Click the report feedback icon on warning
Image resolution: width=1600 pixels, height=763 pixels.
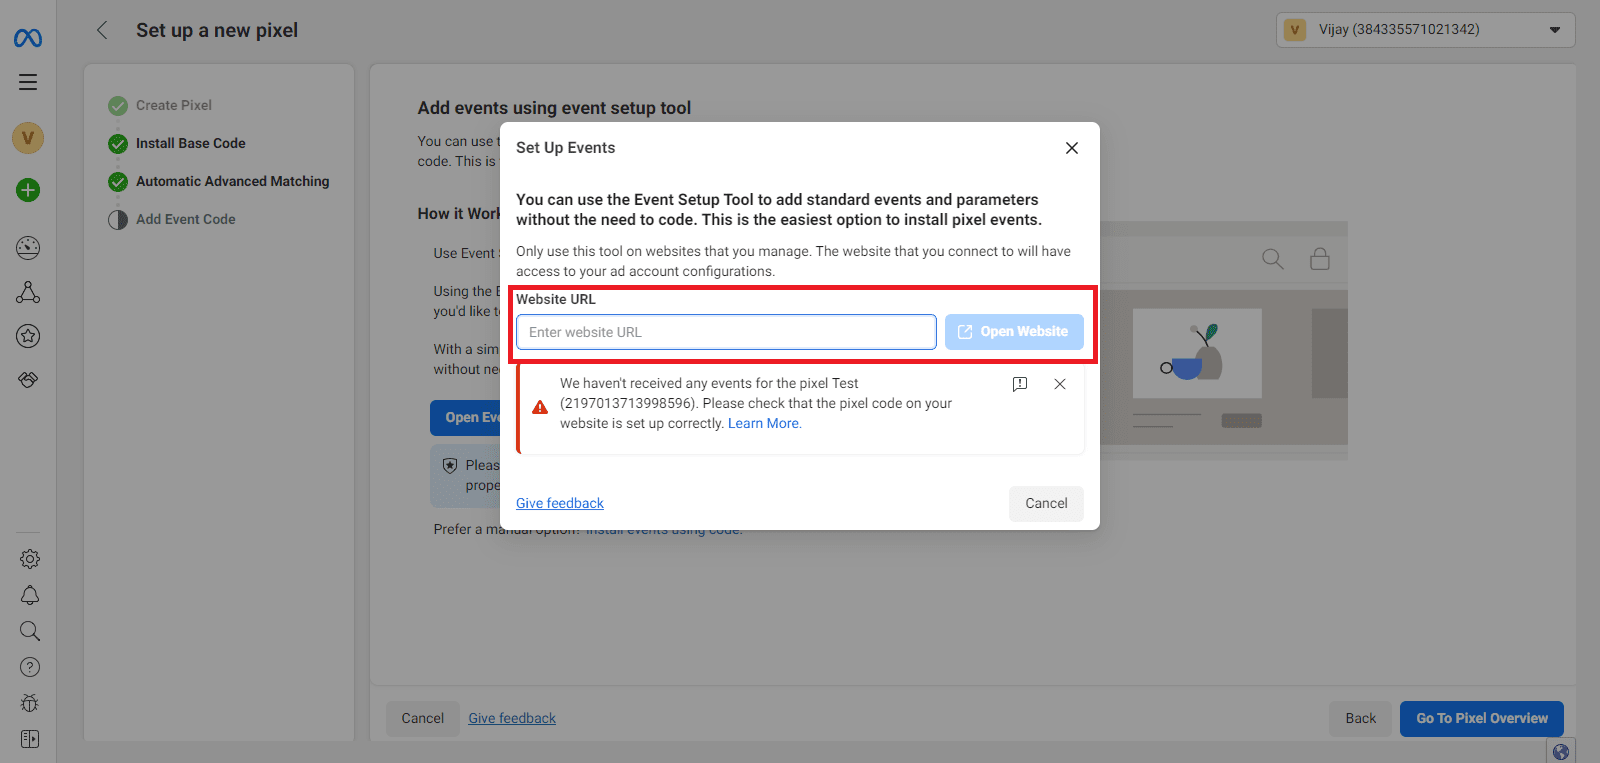[x=1020, y=384]
